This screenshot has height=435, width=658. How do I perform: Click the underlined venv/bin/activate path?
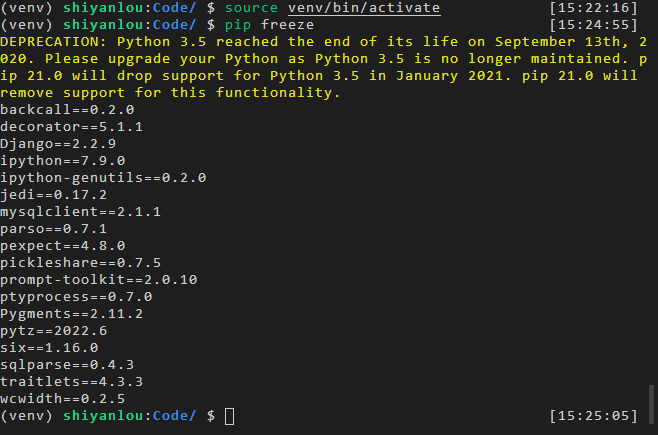pos(349,8)
